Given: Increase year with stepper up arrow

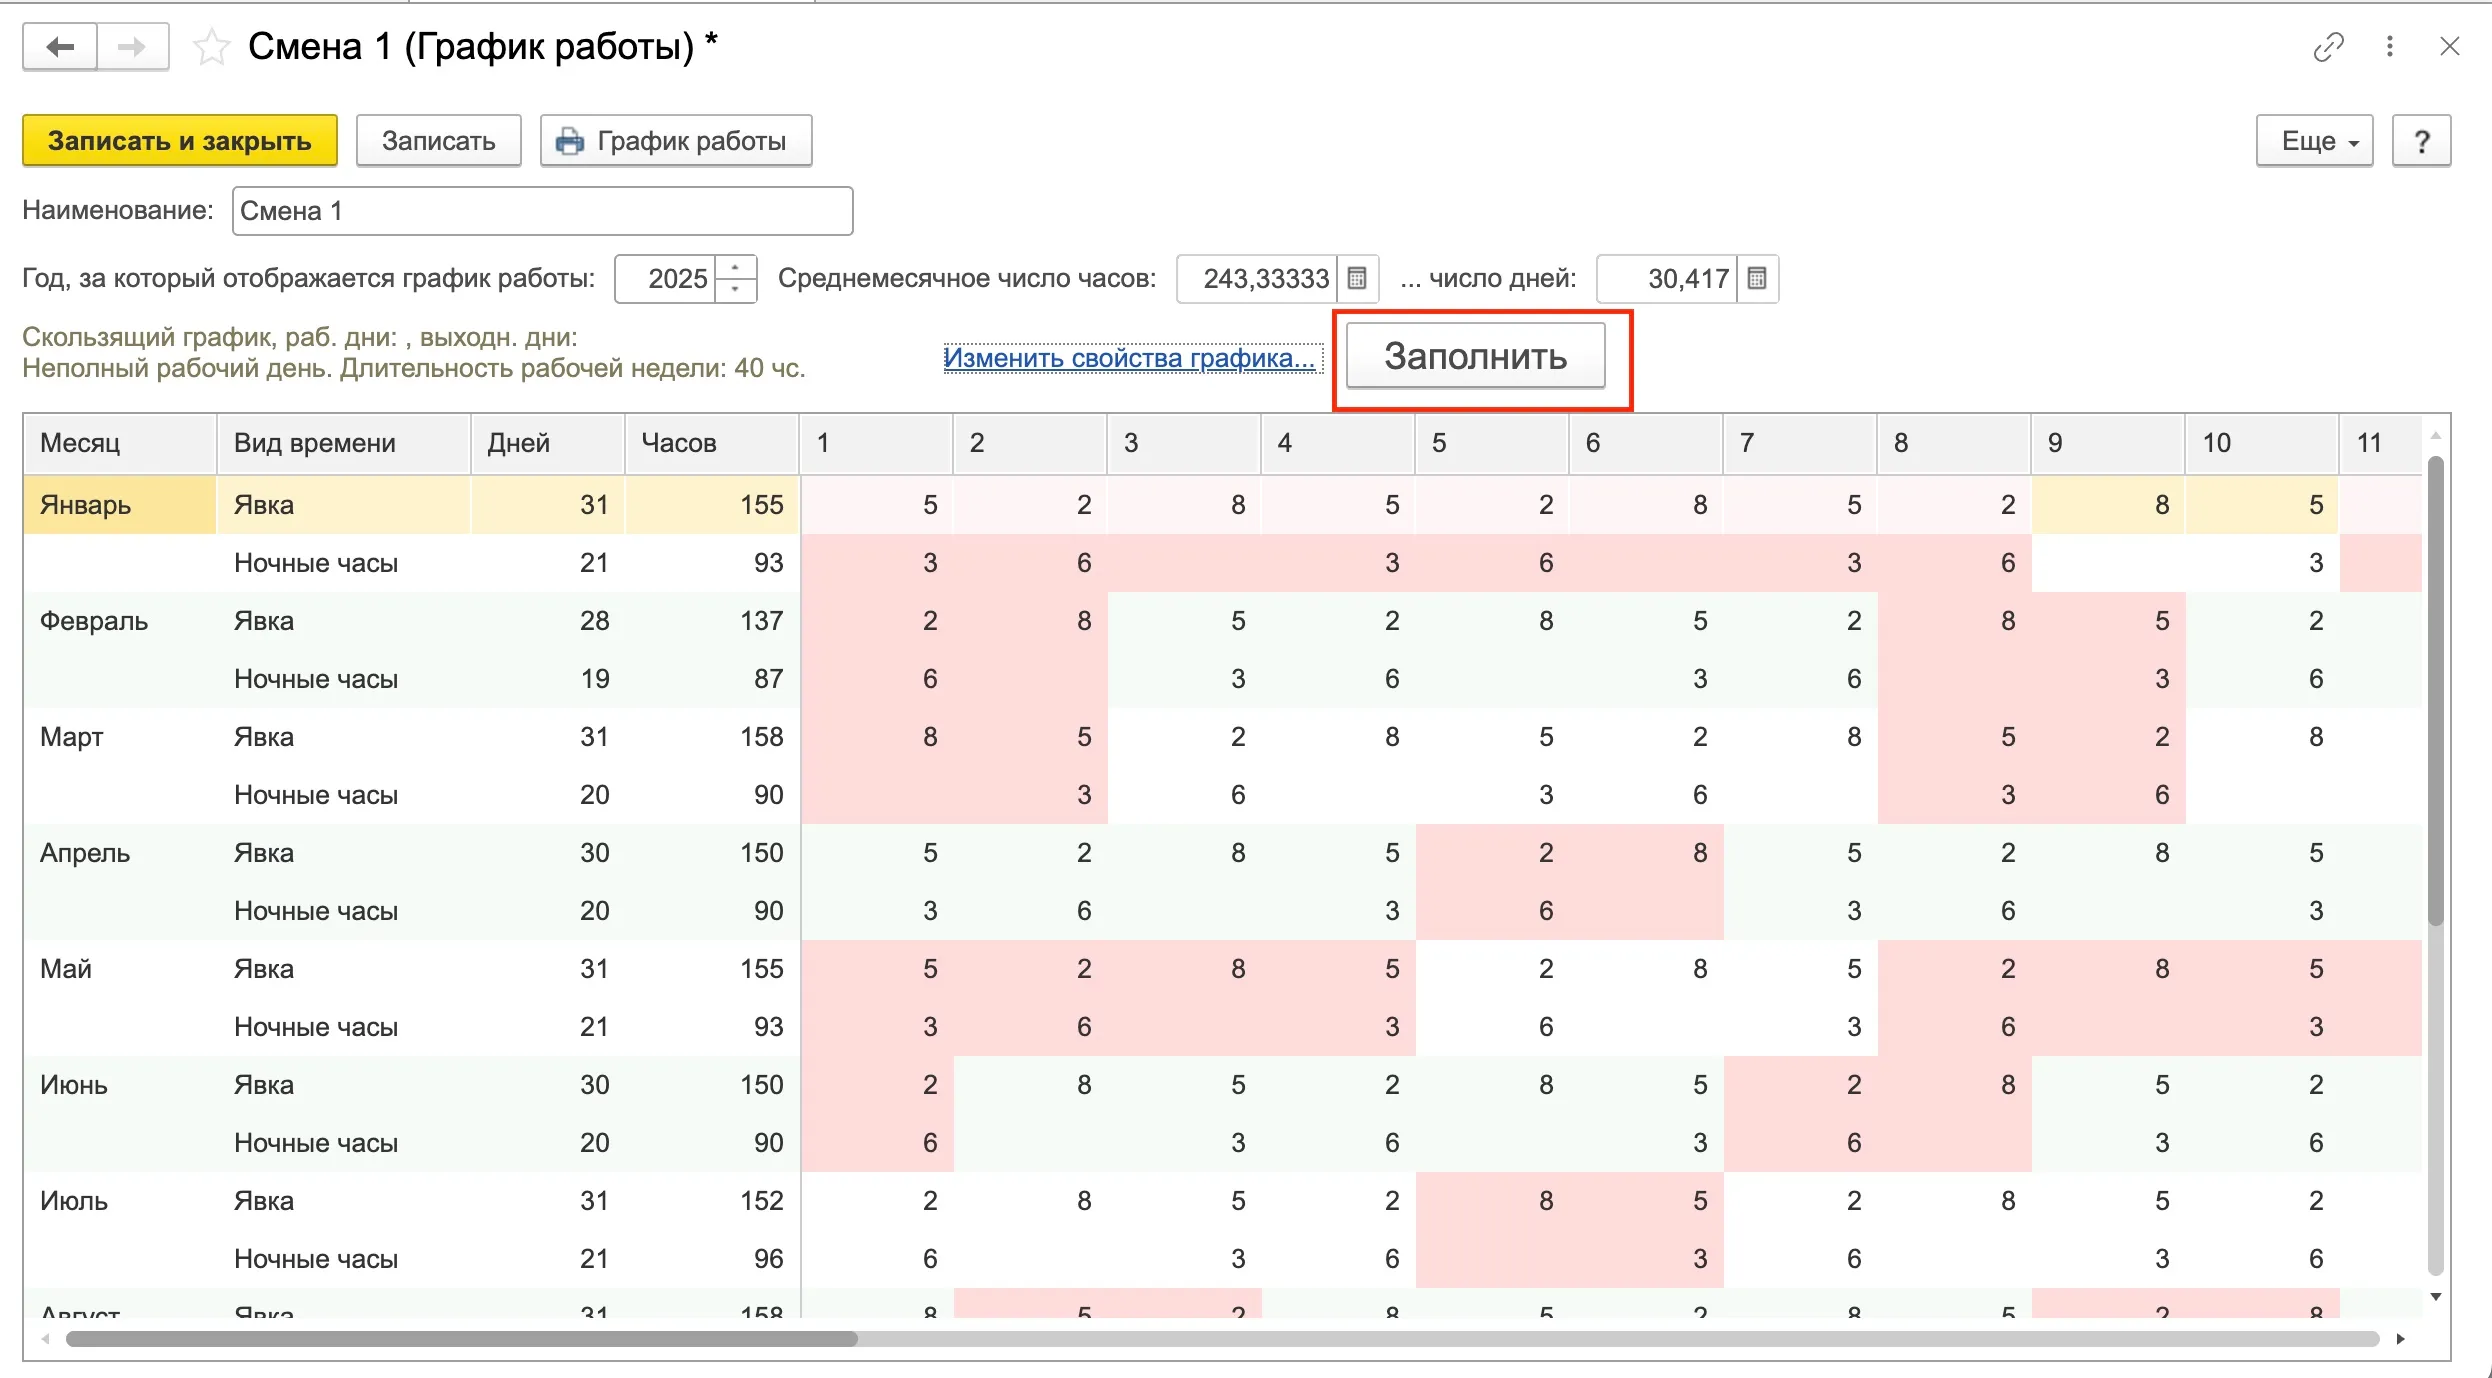Looking at the screenshot, I should coord(735,268).
